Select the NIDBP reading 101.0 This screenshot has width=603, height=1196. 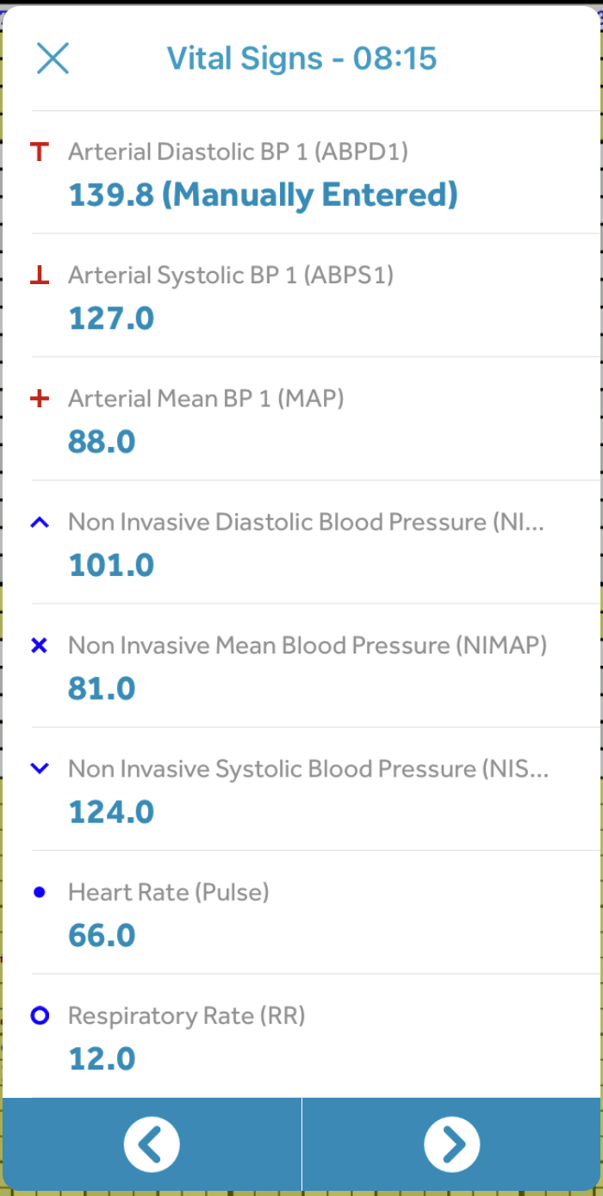(111, 565)
